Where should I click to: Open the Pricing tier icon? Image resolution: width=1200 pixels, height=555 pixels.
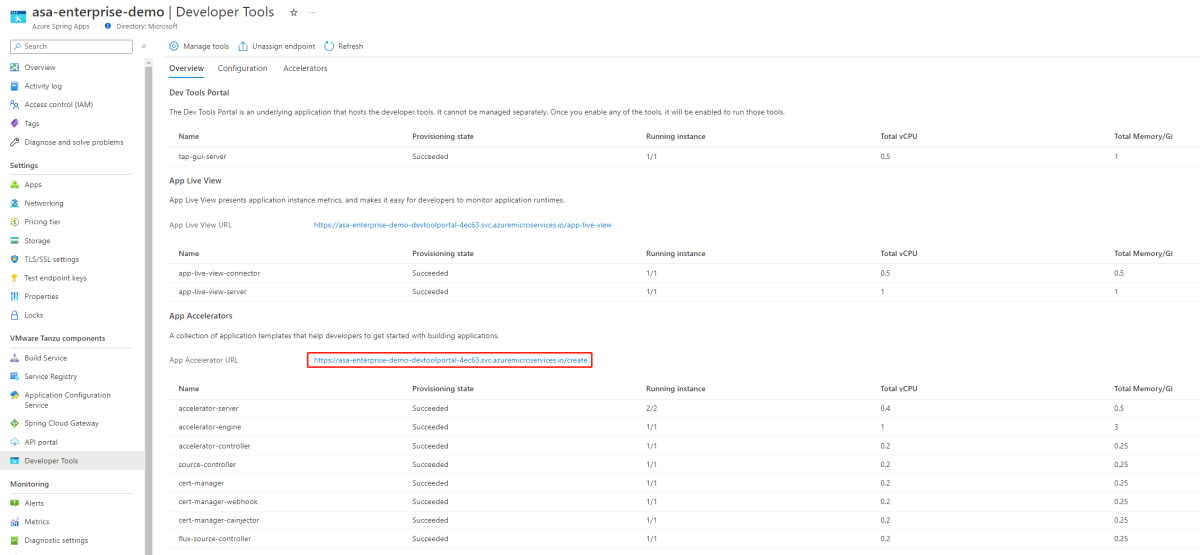14,222
